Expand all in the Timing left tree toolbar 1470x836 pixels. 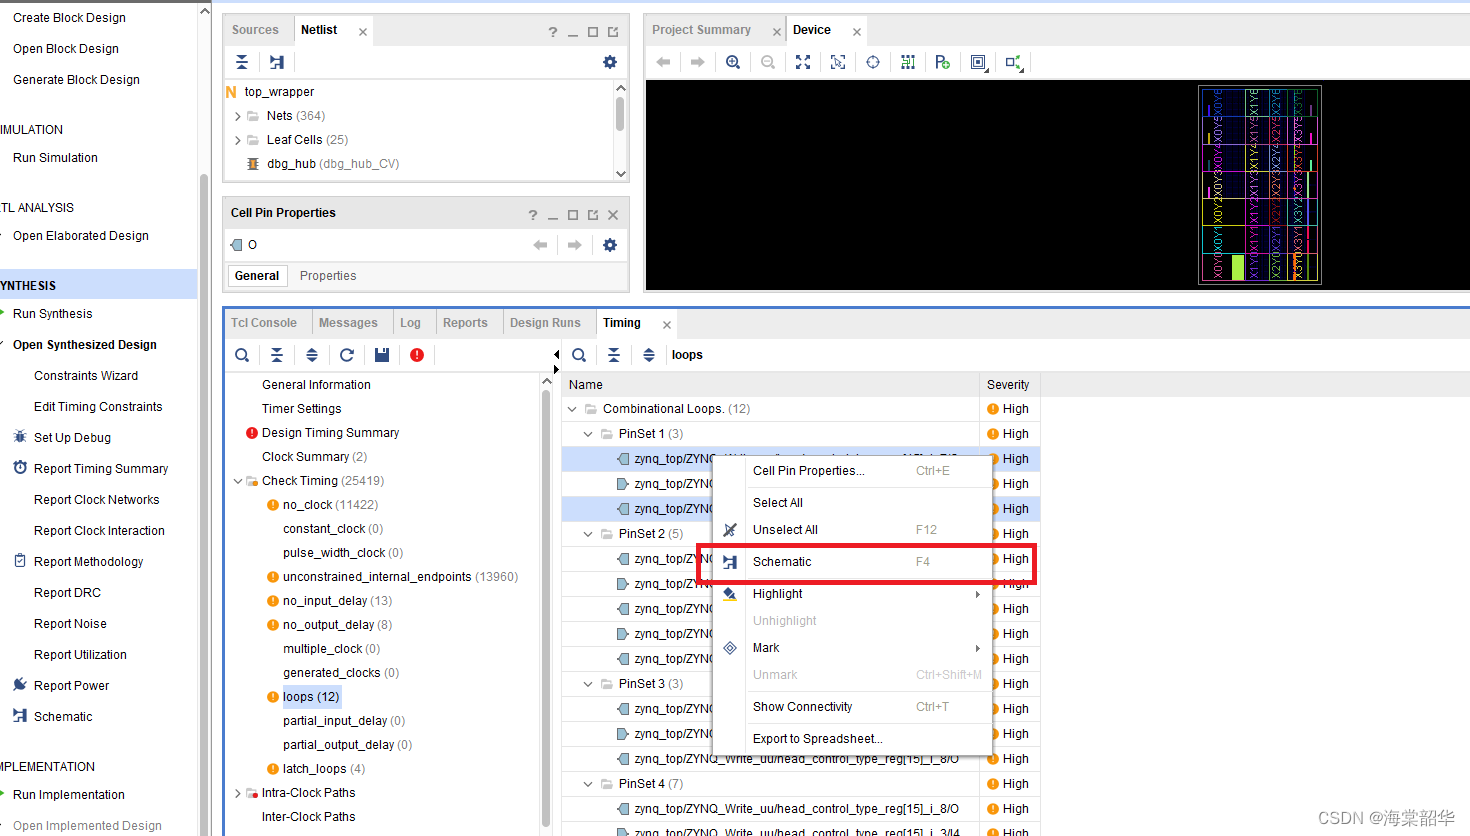[x=312, y=355]
